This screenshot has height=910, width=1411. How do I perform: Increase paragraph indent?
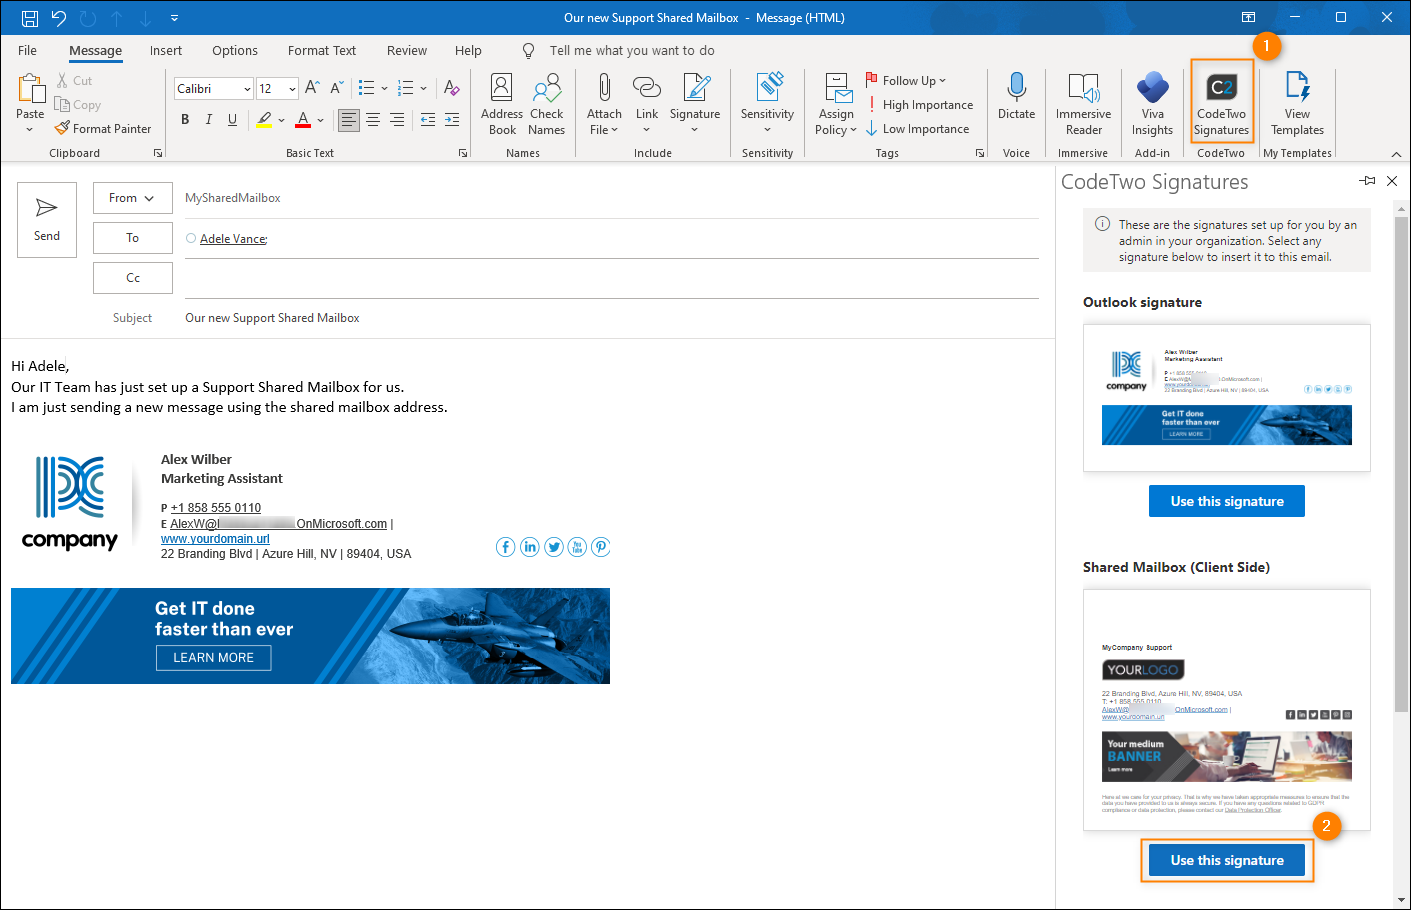tap(452, 120)
